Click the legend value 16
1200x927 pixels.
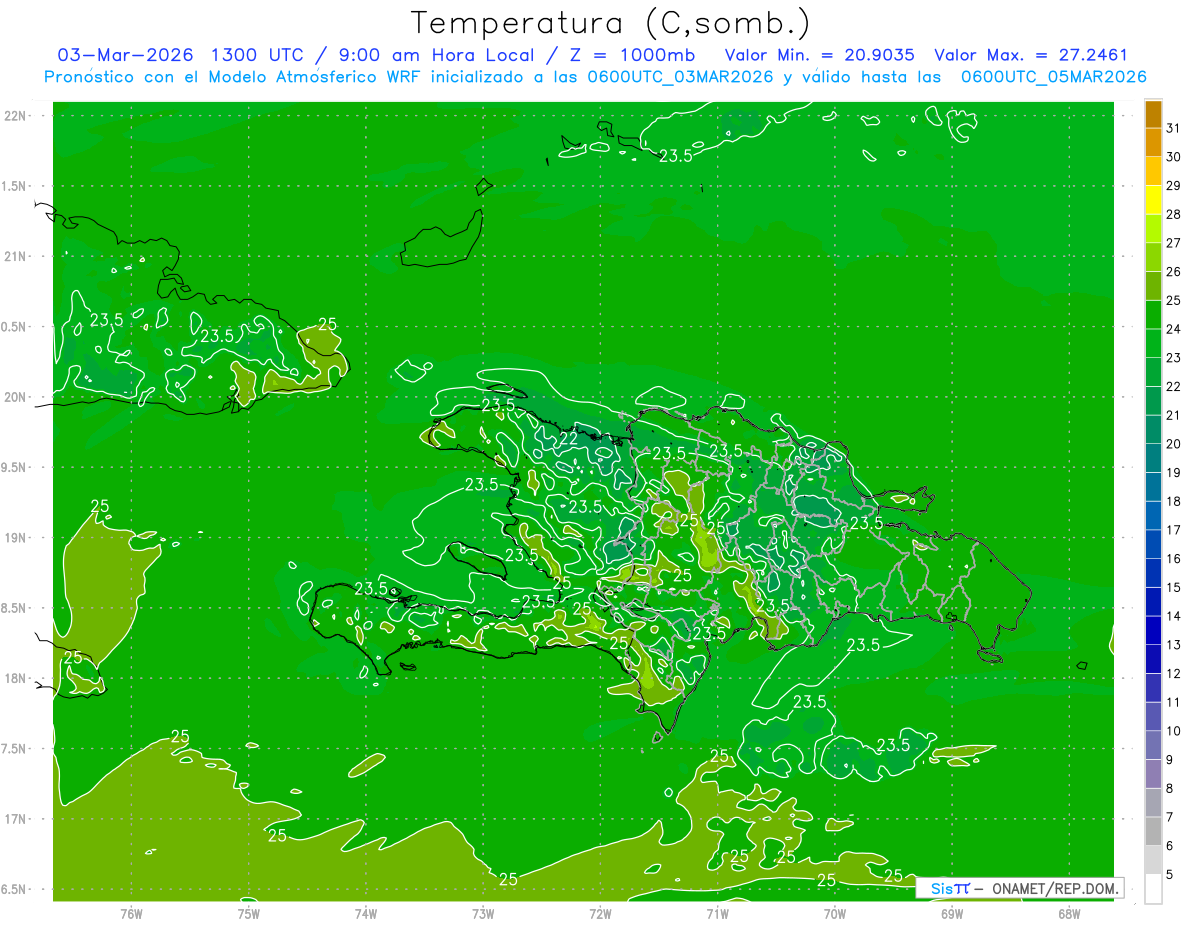(1173, 558)
